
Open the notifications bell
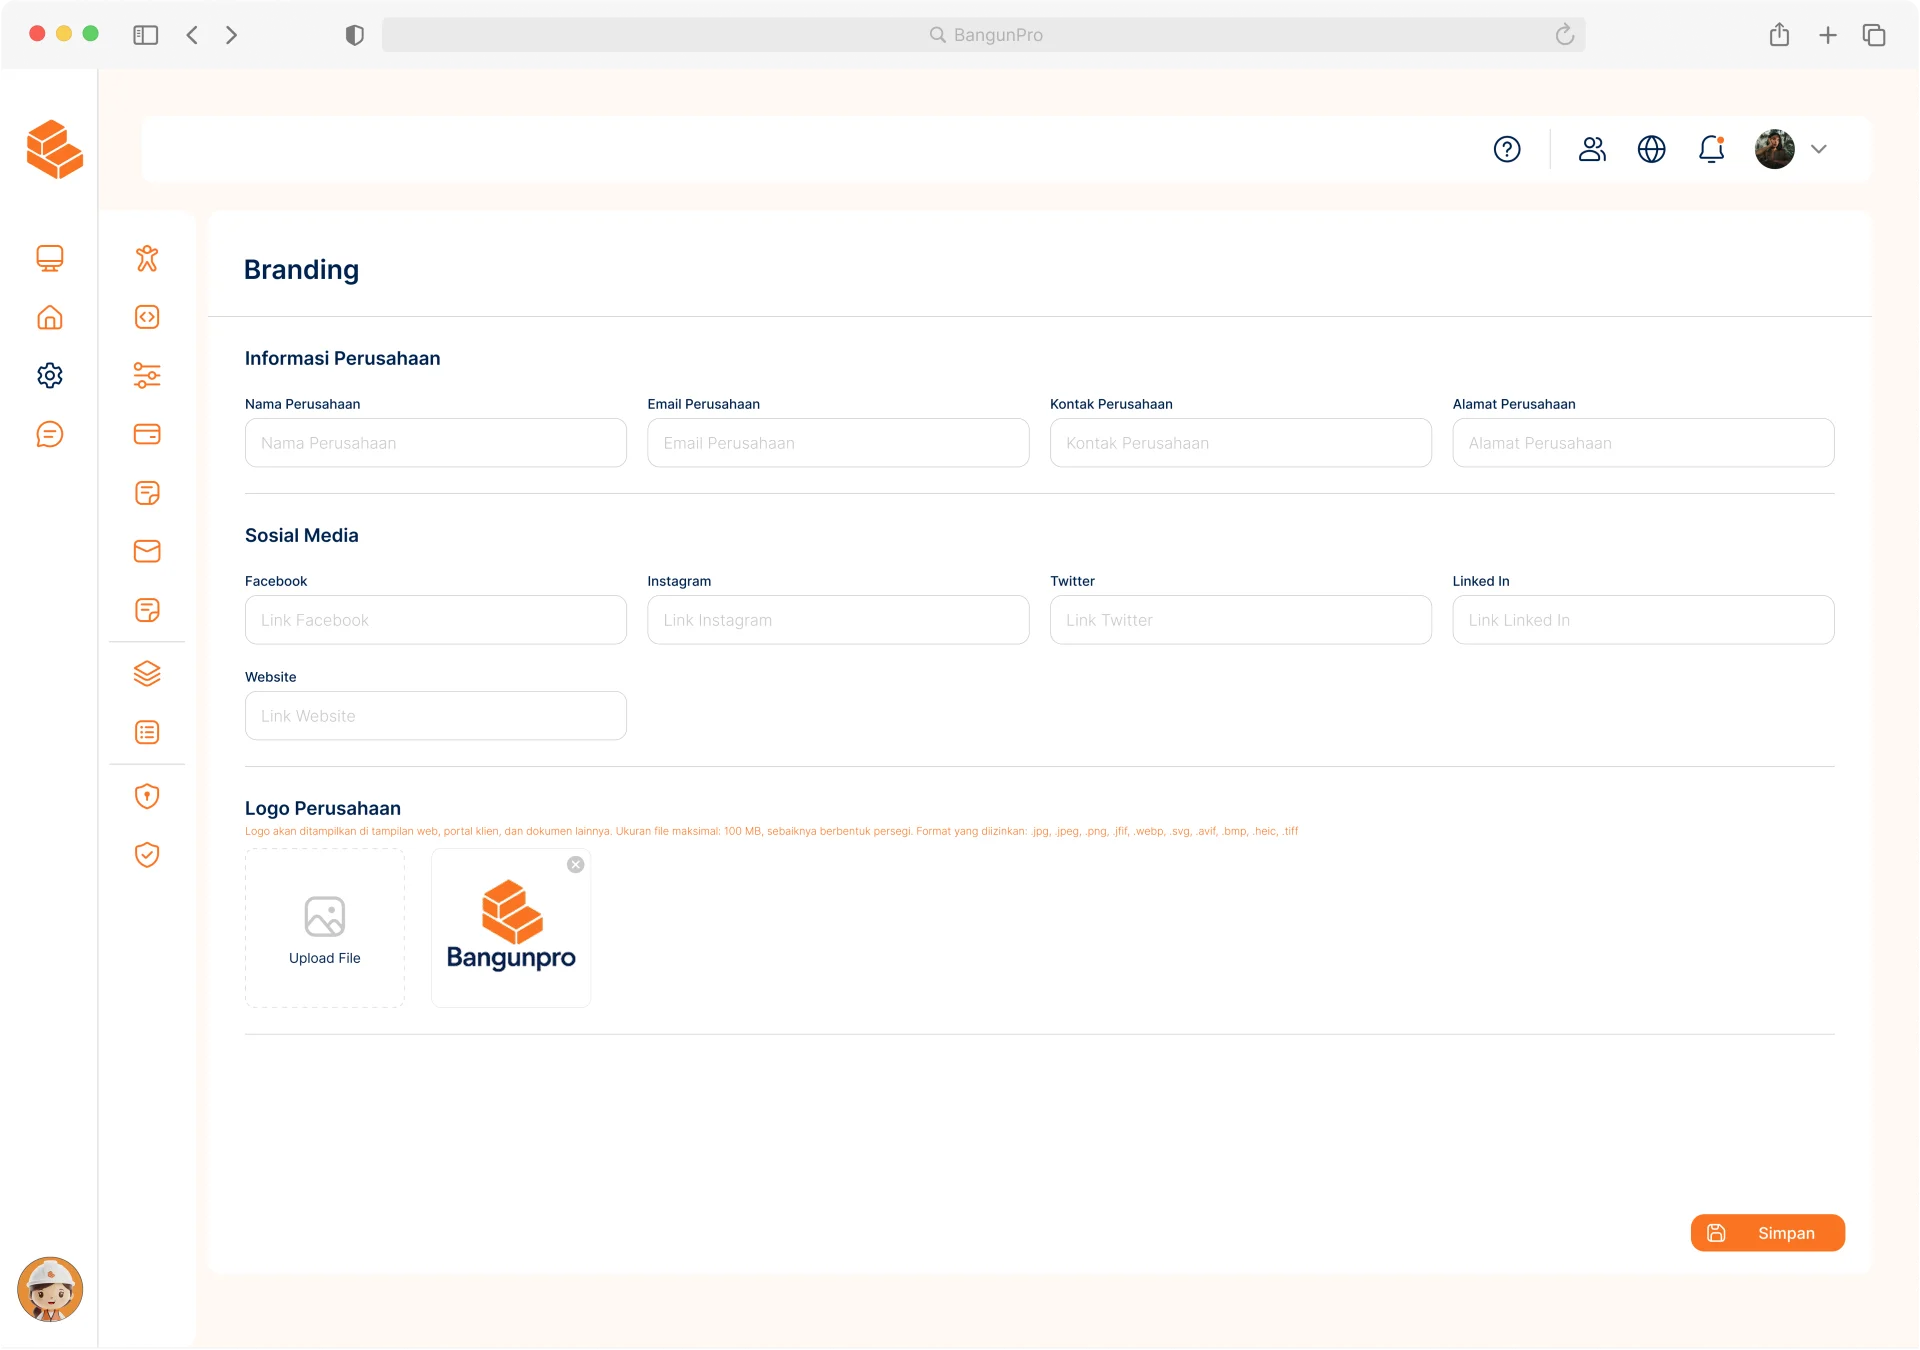tap(1711, 149)
